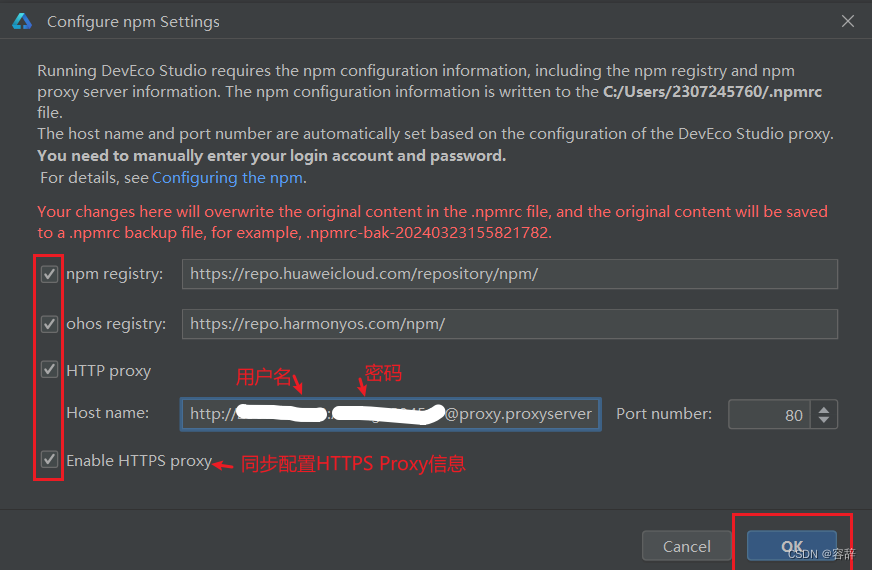Click the Port number label
The width and height of the screenshot is (872, 570).
click(664, 414)
